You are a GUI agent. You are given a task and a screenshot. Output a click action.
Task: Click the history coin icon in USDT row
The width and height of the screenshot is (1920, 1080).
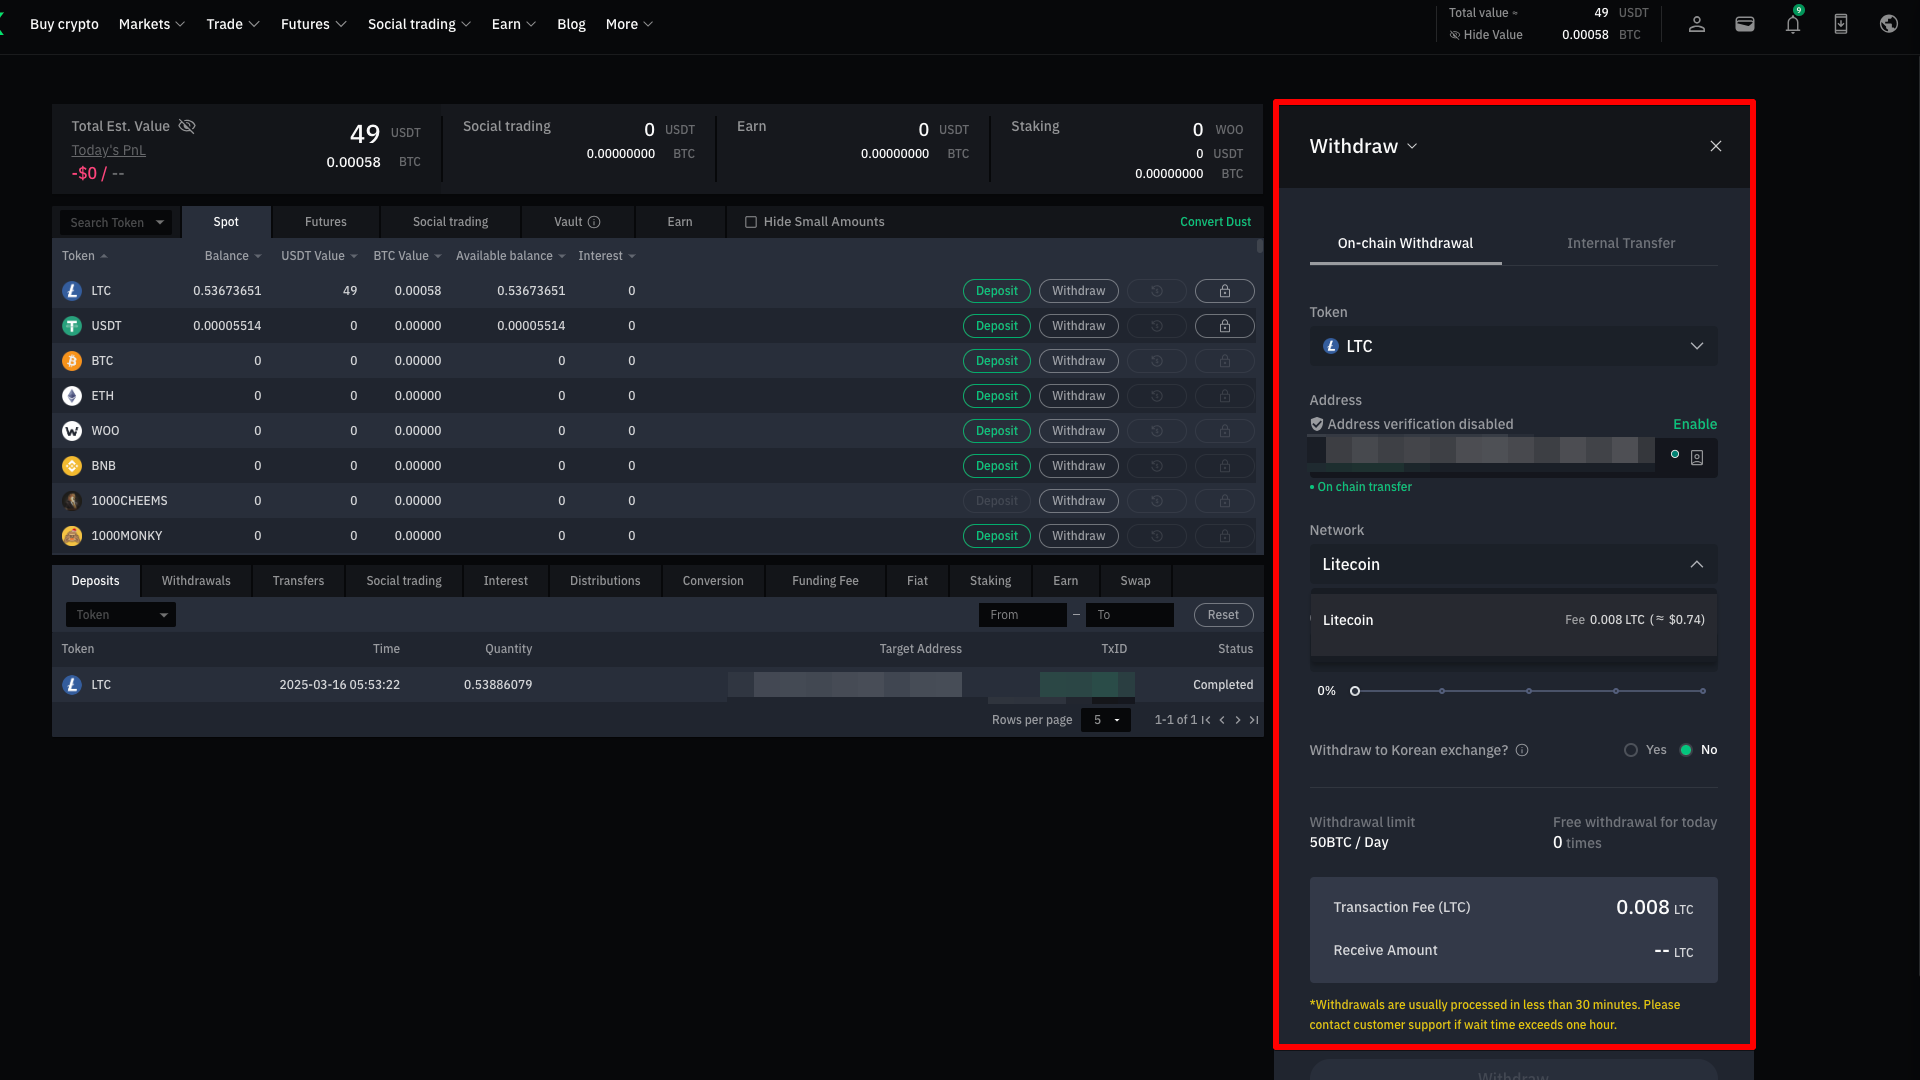tap(1157, 326)
